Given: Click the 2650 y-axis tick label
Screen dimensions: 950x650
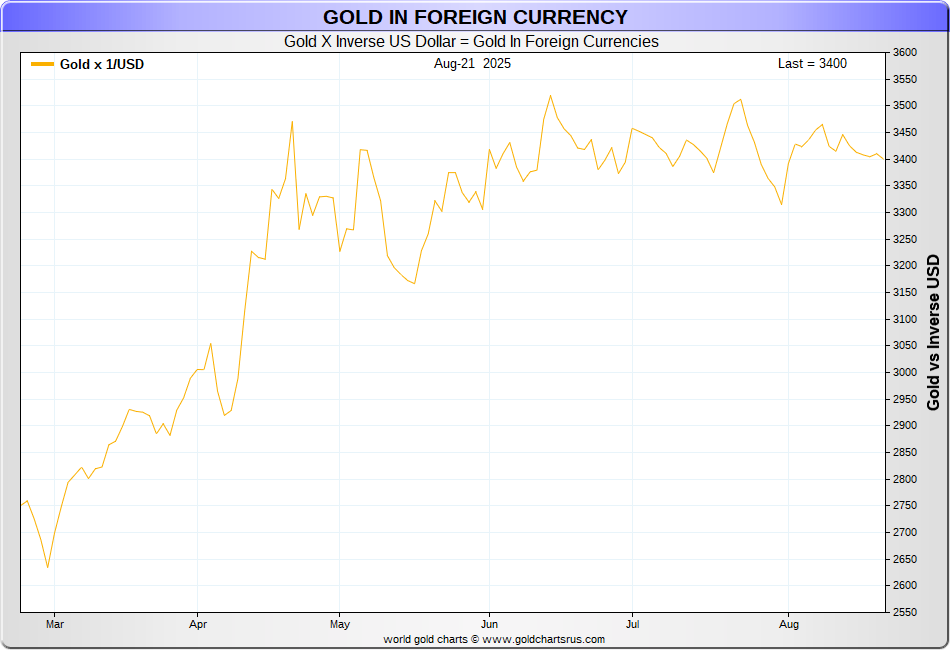Looking at the screenshot, I should pyautogui.click(x=905, y=559).
